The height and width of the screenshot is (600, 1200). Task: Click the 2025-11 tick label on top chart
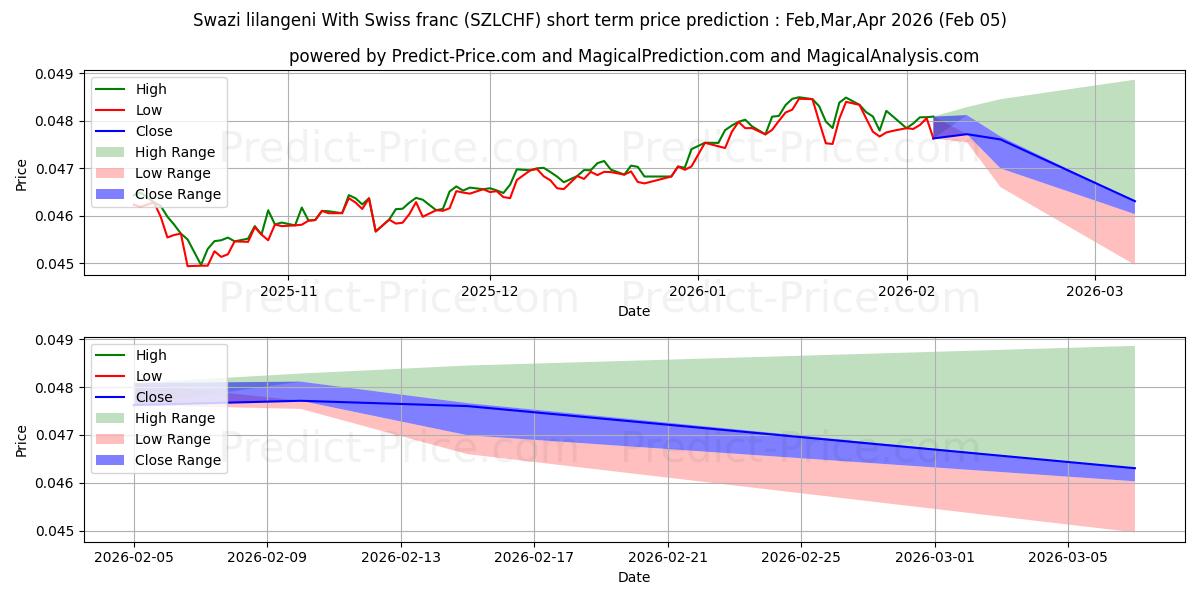pos(288,291)
